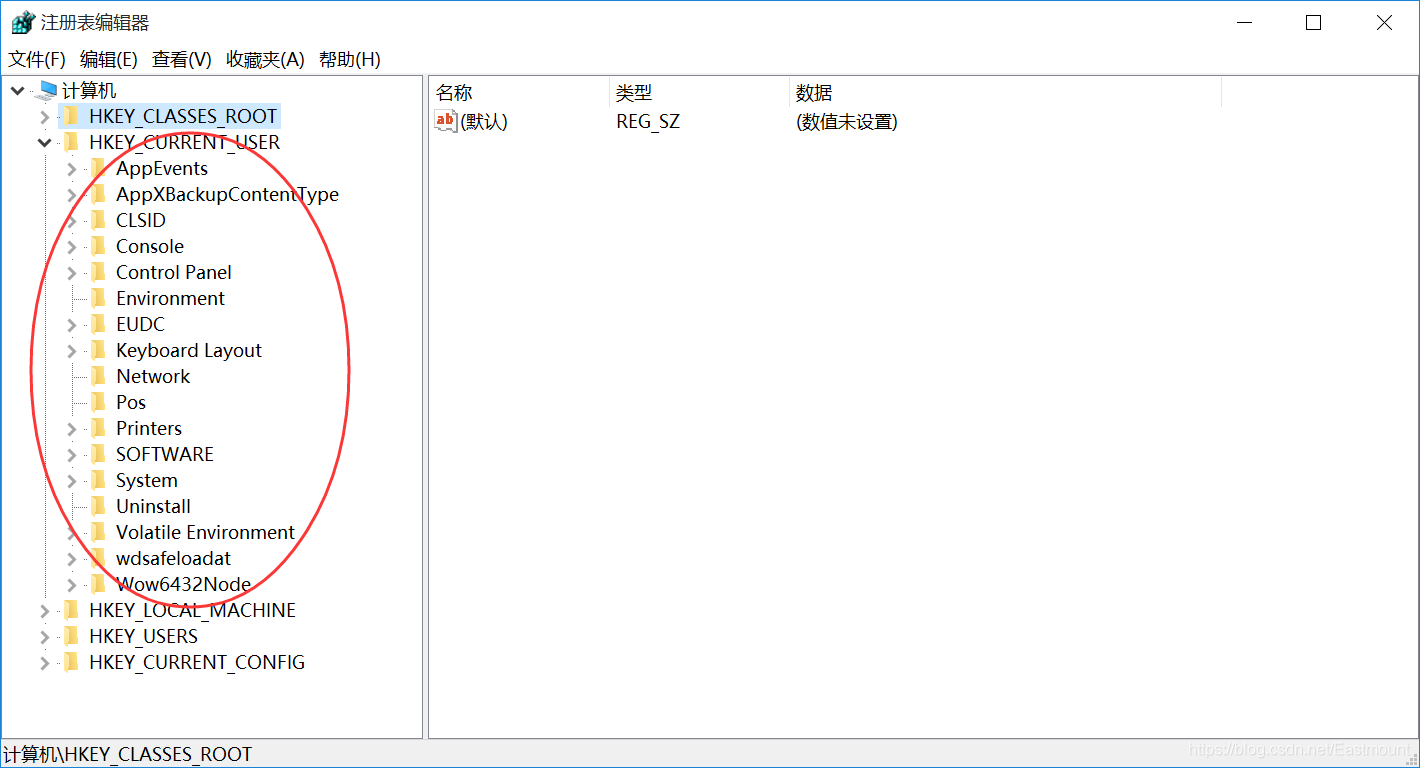
Task: Open the 查看 menu
Action: pyautogui.click(x=181, y=59)
